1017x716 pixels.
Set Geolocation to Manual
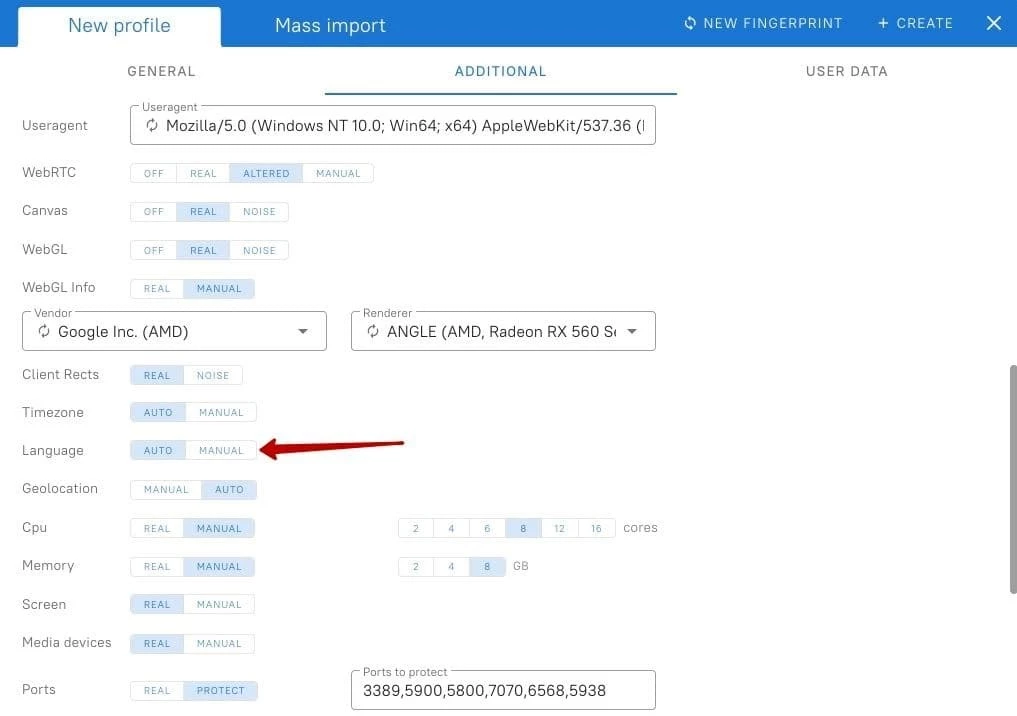[x=166, y=490]
